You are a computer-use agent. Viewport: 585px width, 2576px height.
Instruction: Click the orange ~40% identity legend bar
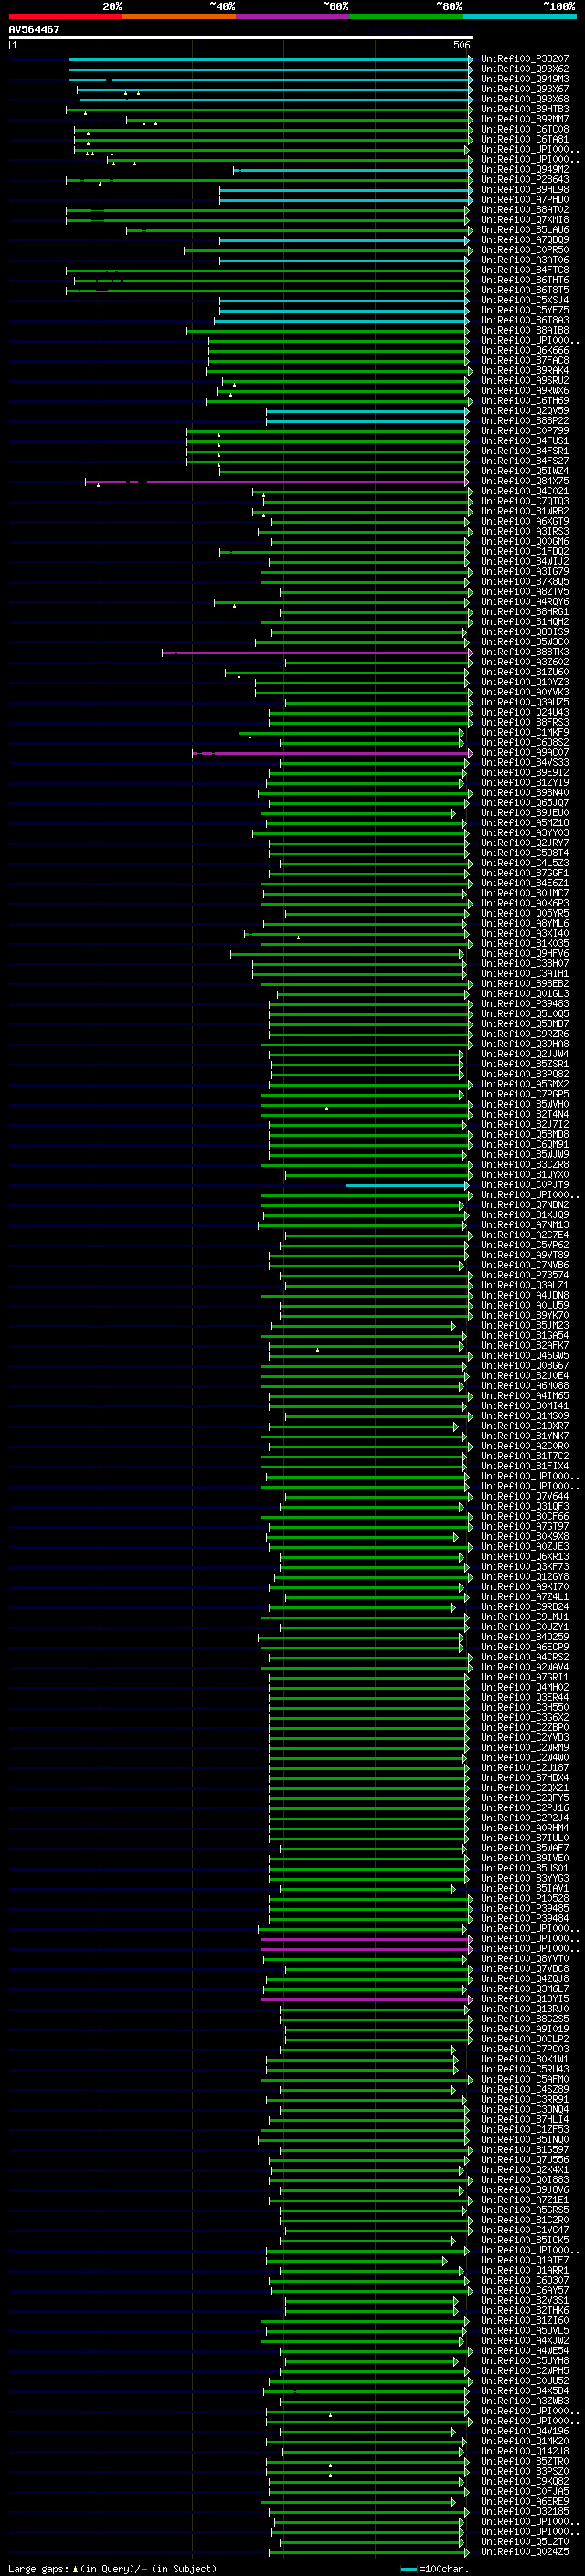pos(179,16)
